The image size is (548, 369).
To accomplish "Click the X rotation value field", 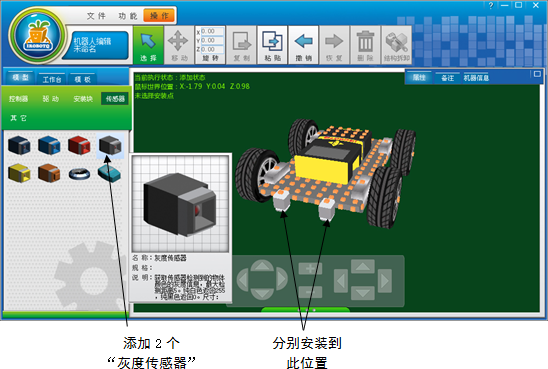I will (212, 31).
